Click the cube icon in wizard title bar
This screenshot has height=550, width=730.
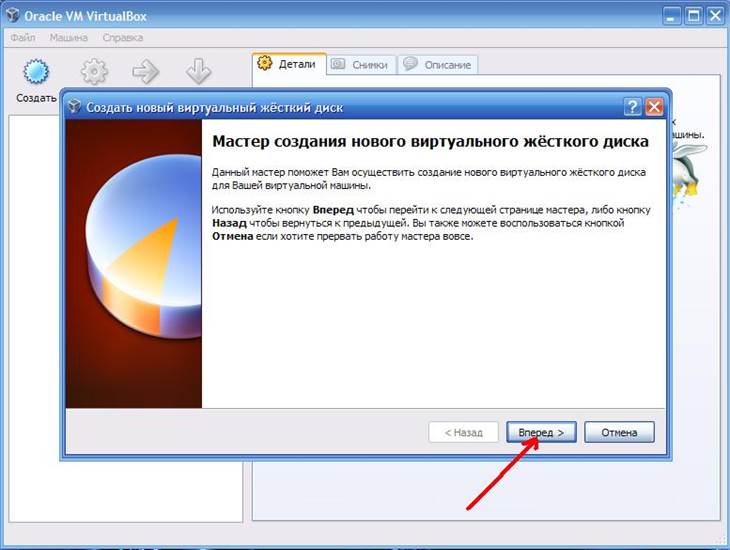pos(74,107)
